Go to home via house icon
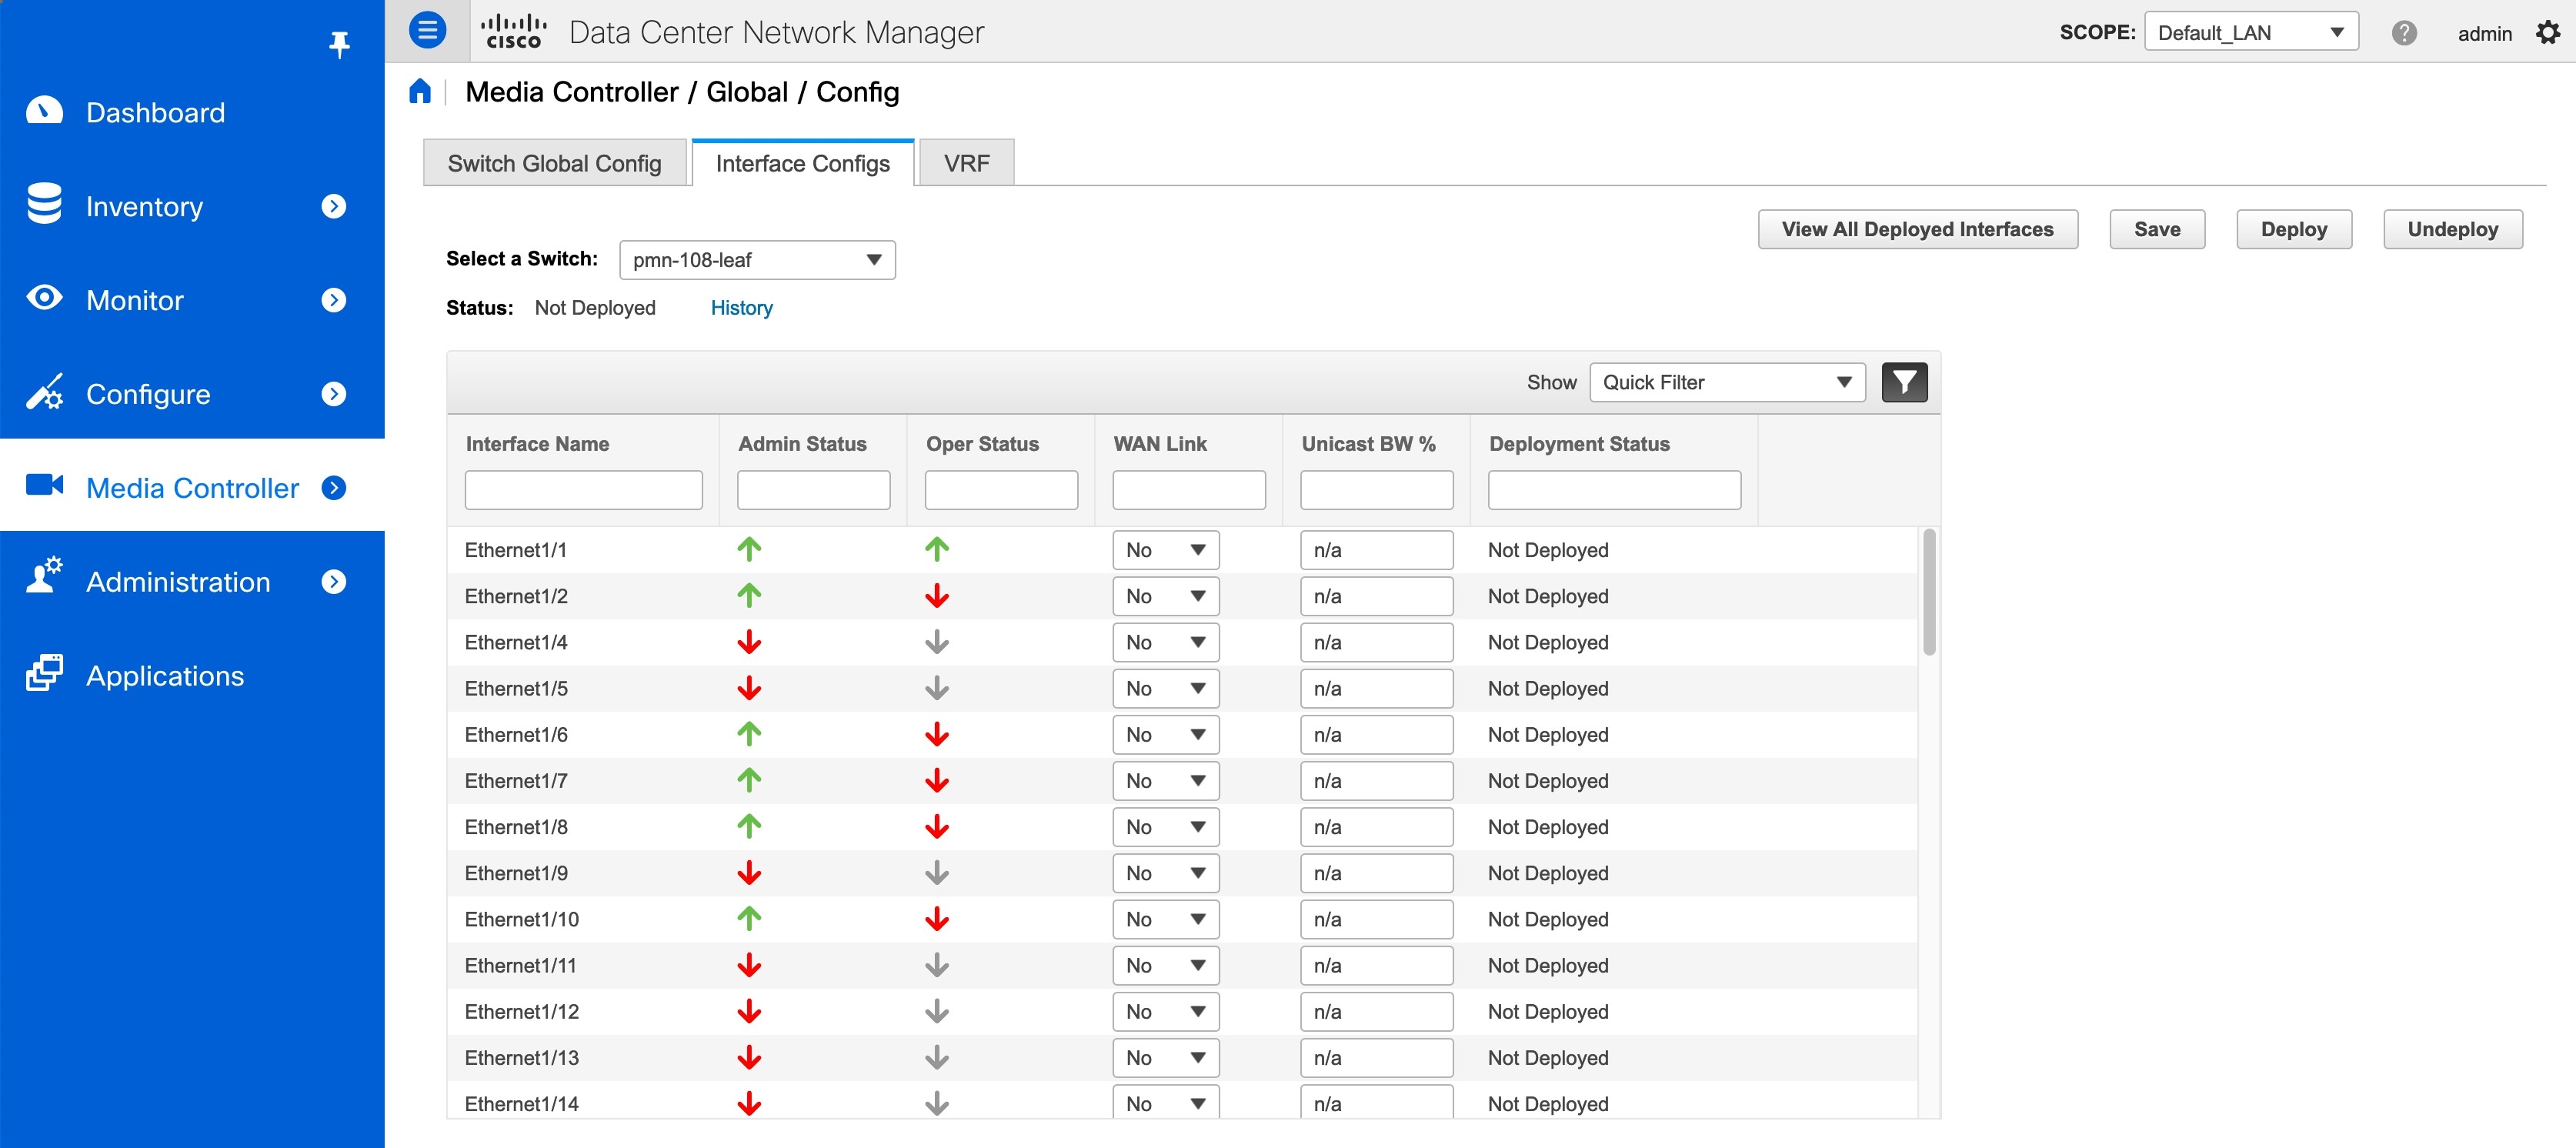The image size is (2576, 1148). tap(420, 92)
